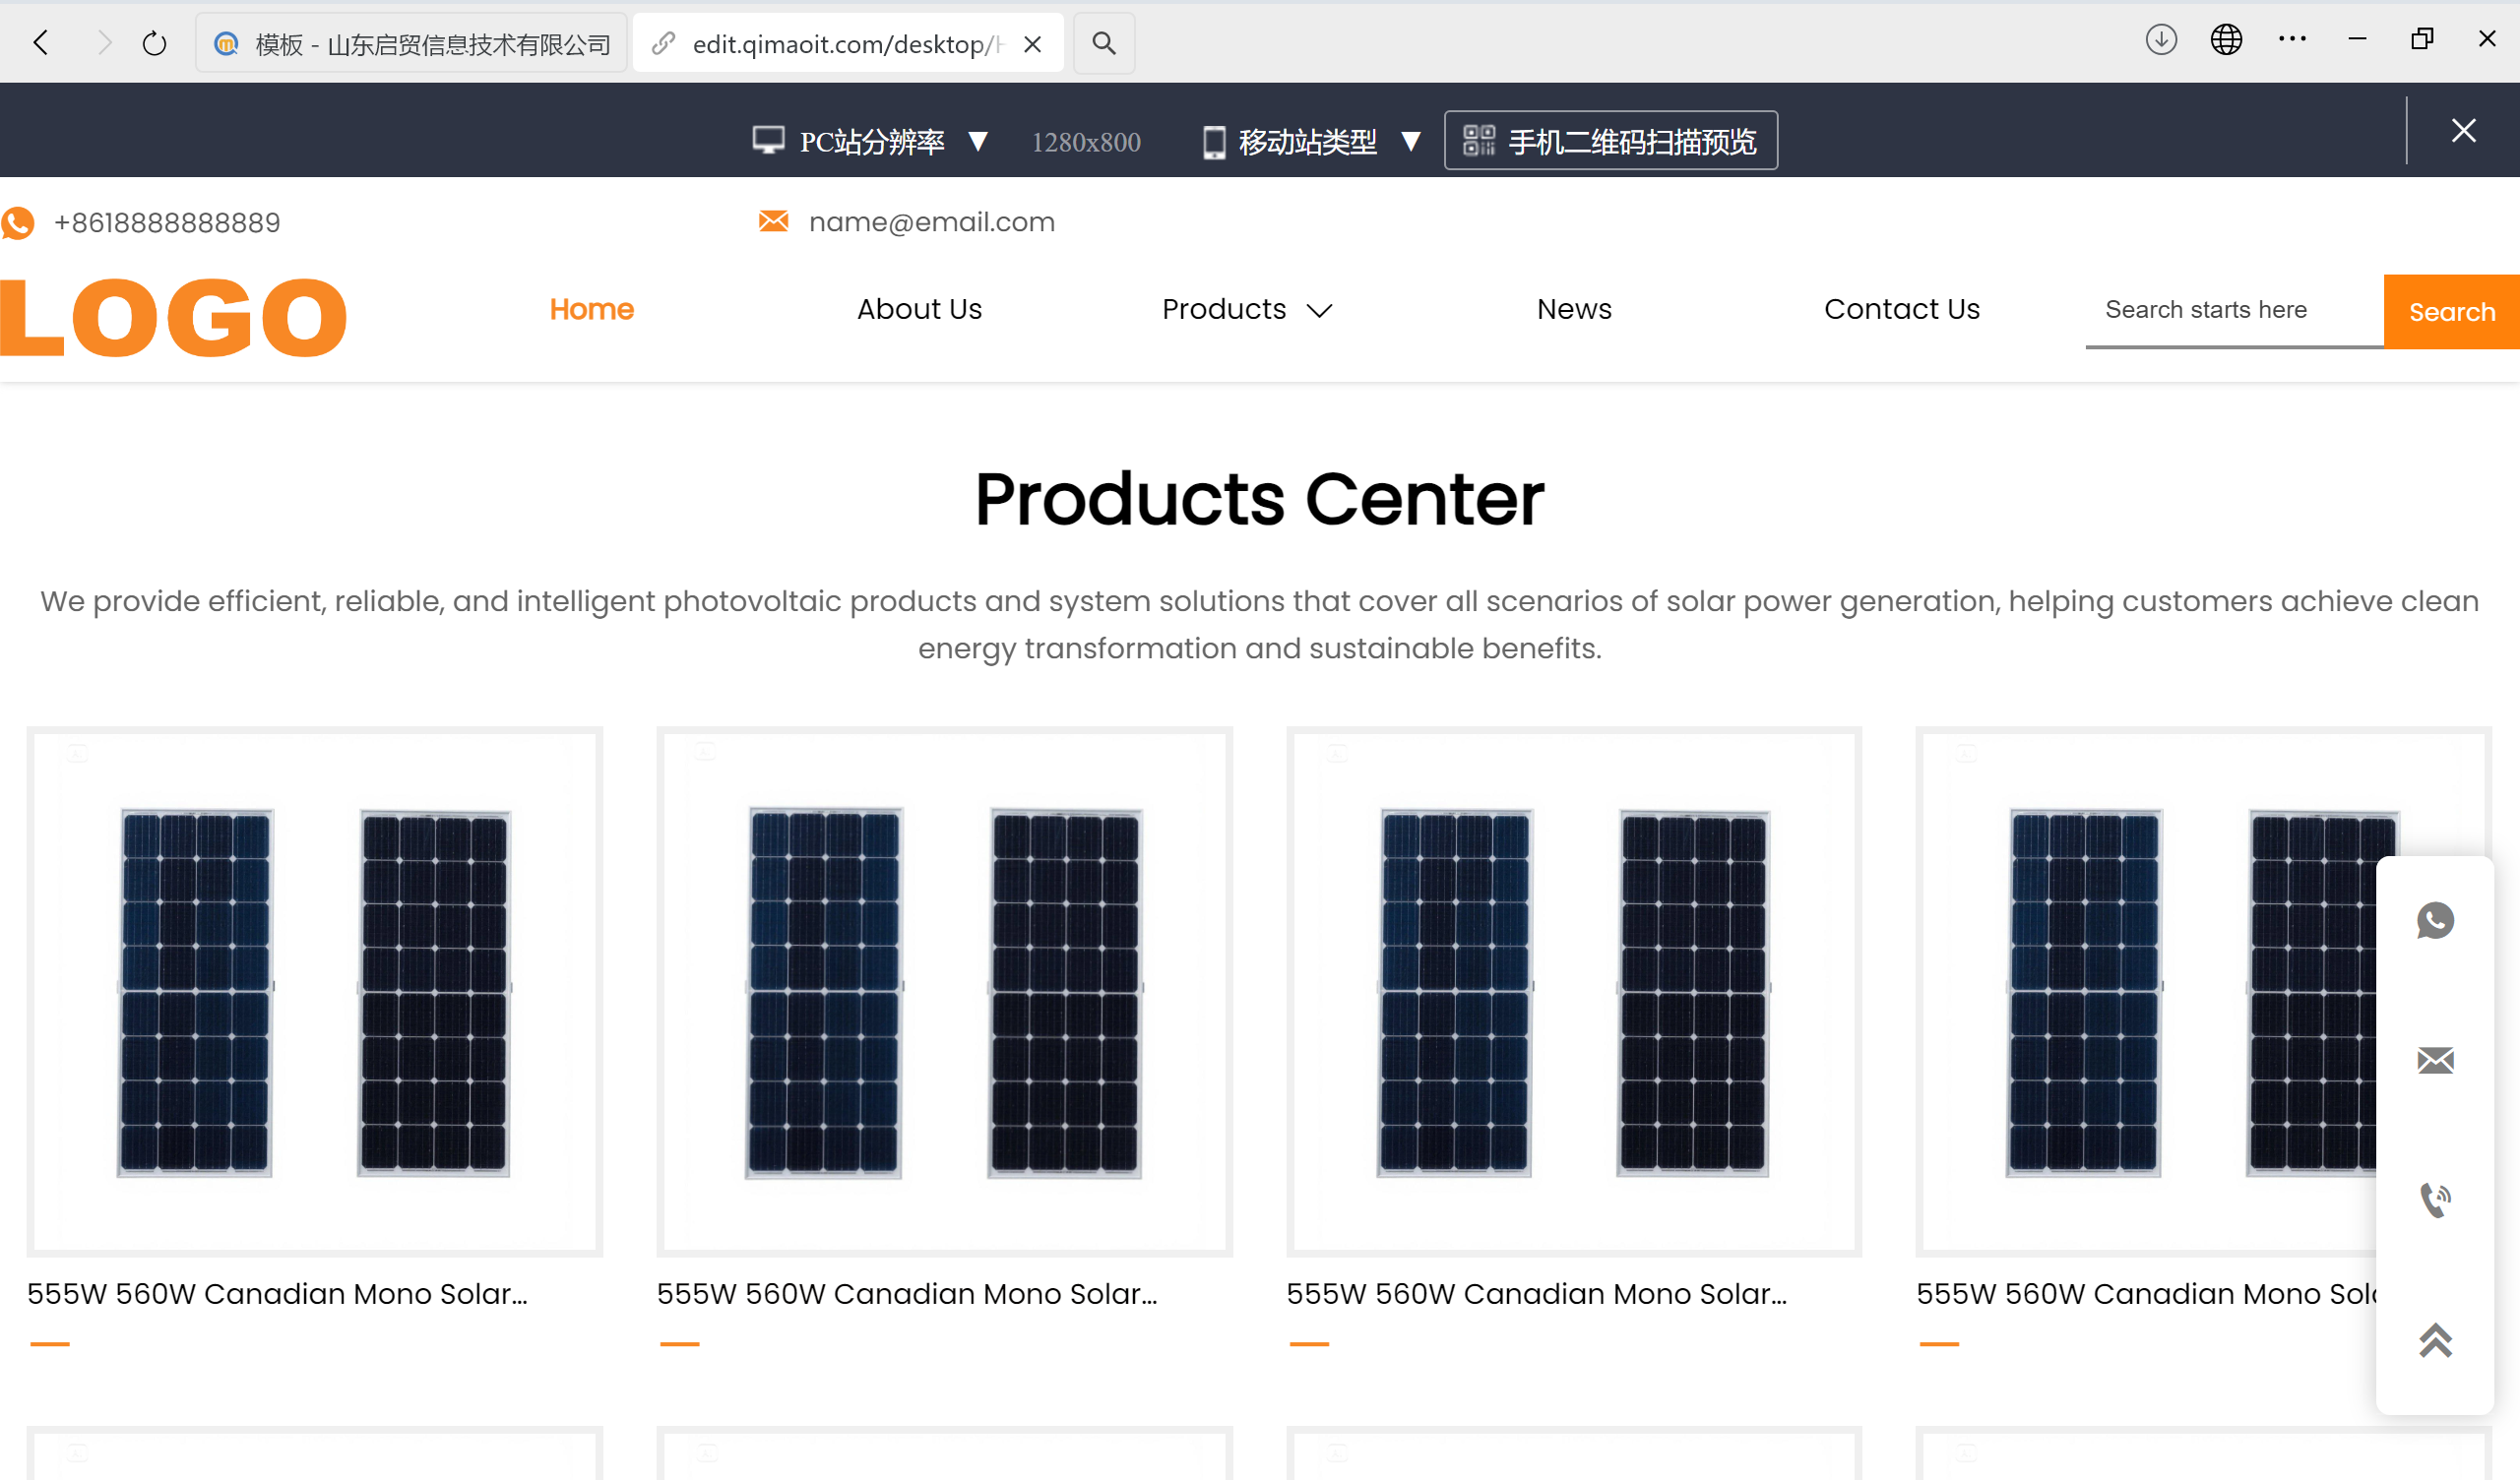Click the browser globe icon
Screen dimensions: 2520x1480
point(2226,41)
